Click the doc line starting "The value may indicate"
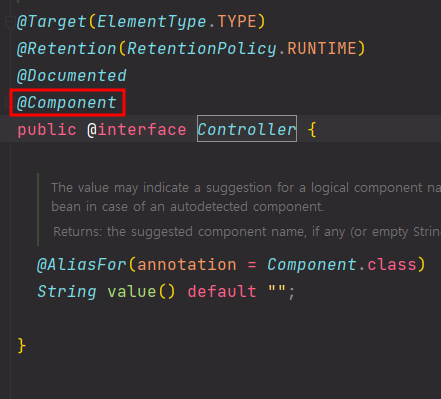 tap(246, 188)
